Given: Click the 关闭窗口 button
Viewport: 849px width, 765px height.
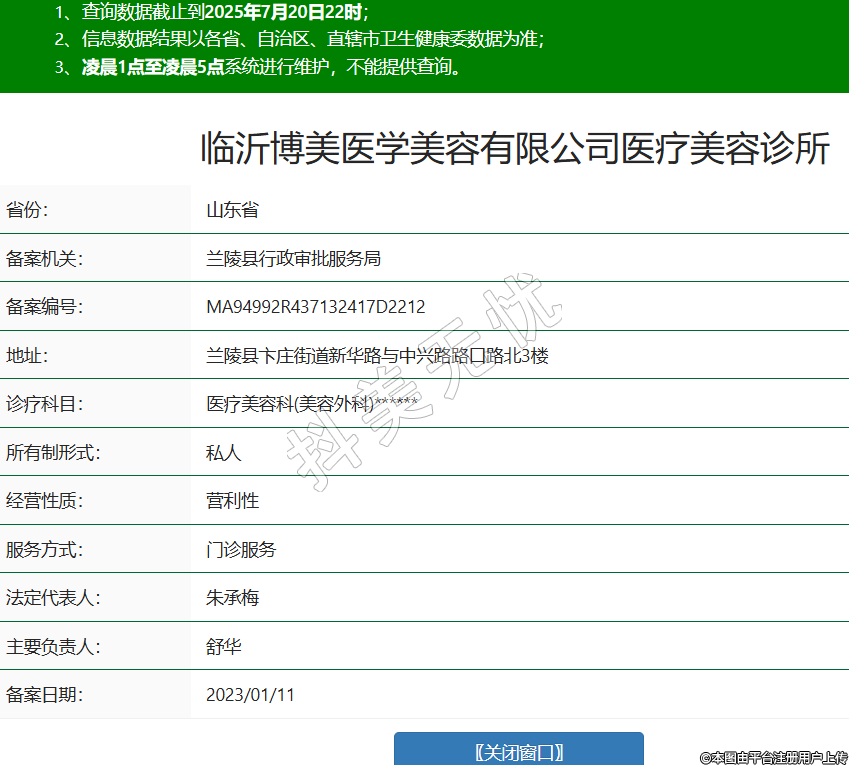Looking at the screenshot, I should pos(518,751).
